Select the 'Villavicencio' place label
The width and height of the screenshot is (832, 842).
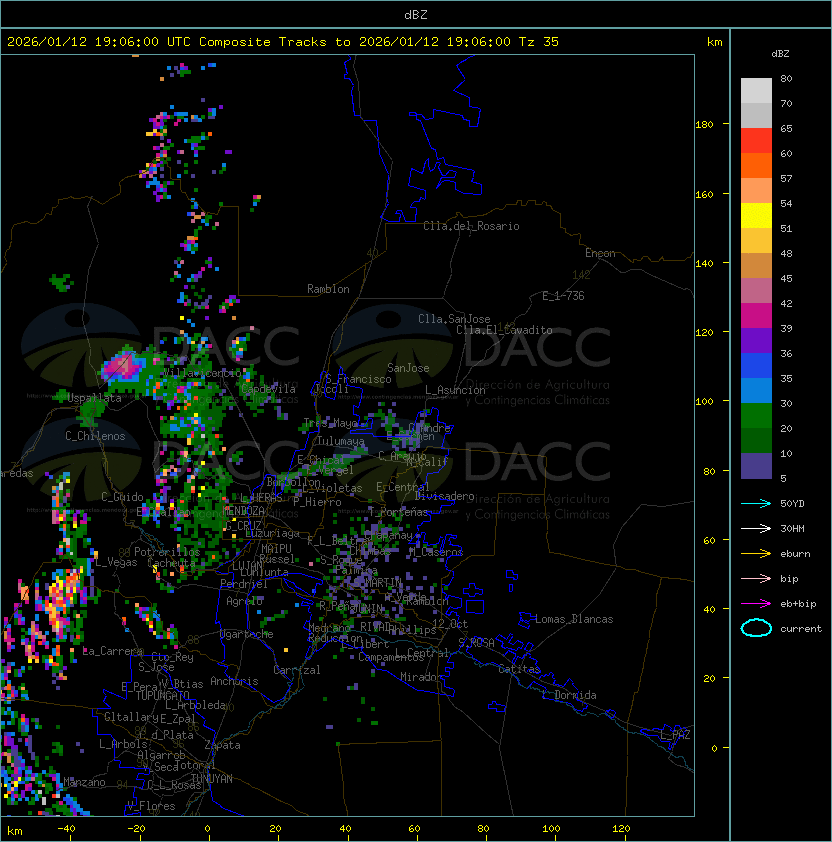click(x=202, y=373)
